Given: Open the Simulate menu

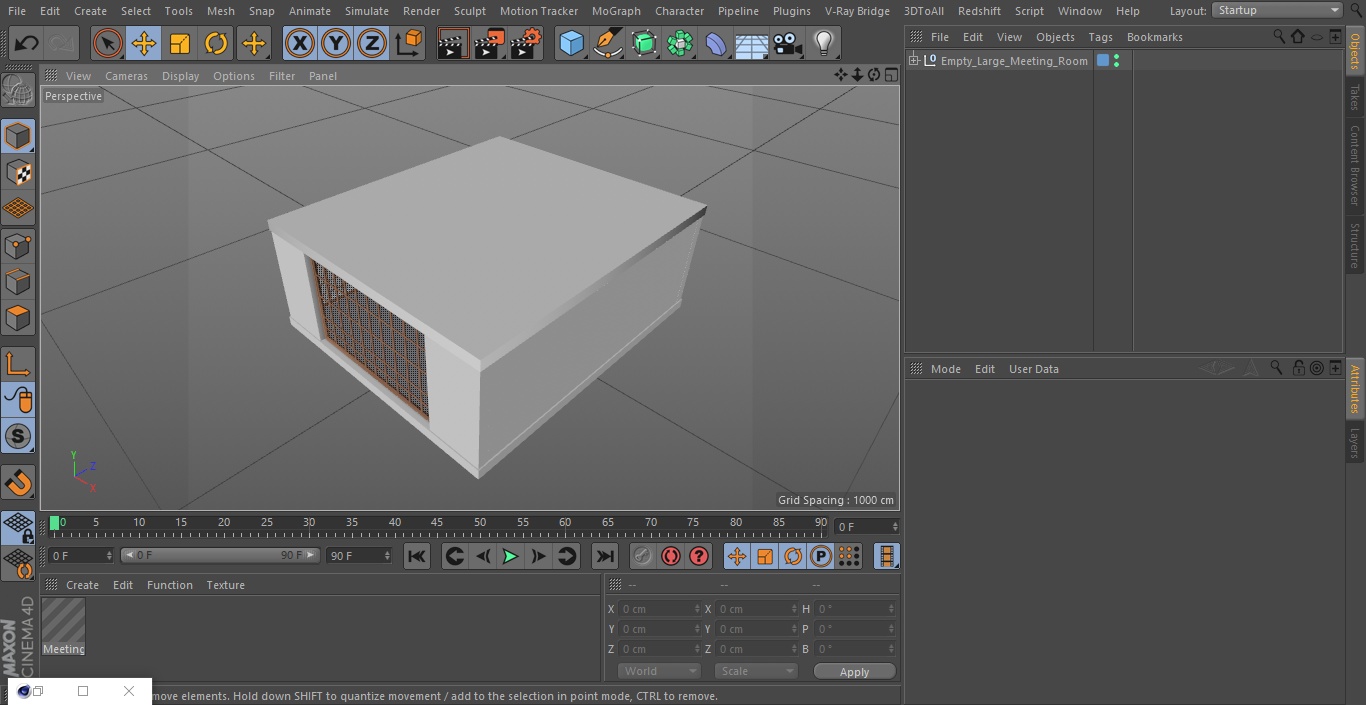Looking at the screenshot, I should pos(367,11).
